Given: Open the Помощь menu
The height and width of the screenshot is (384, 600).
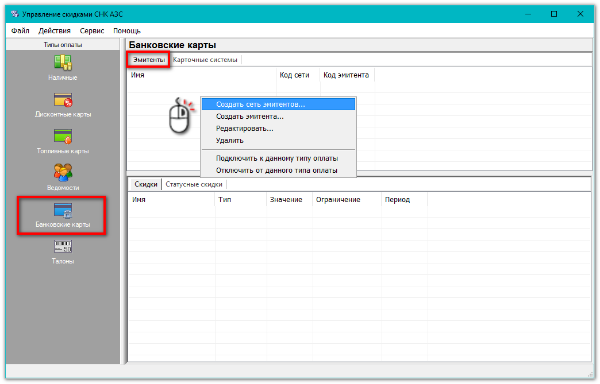Looking at the screenshot, I should tap(127, 31).
